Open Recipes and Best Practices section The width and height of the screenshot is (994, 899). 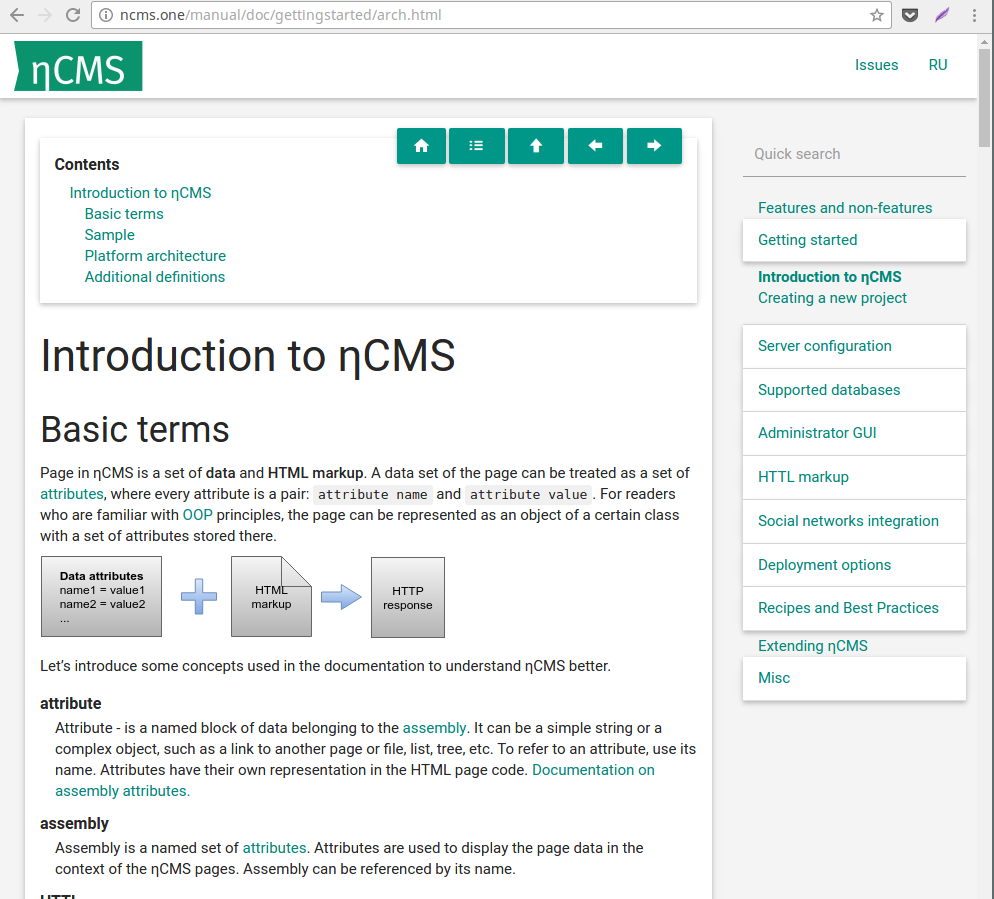pos(854,608)
